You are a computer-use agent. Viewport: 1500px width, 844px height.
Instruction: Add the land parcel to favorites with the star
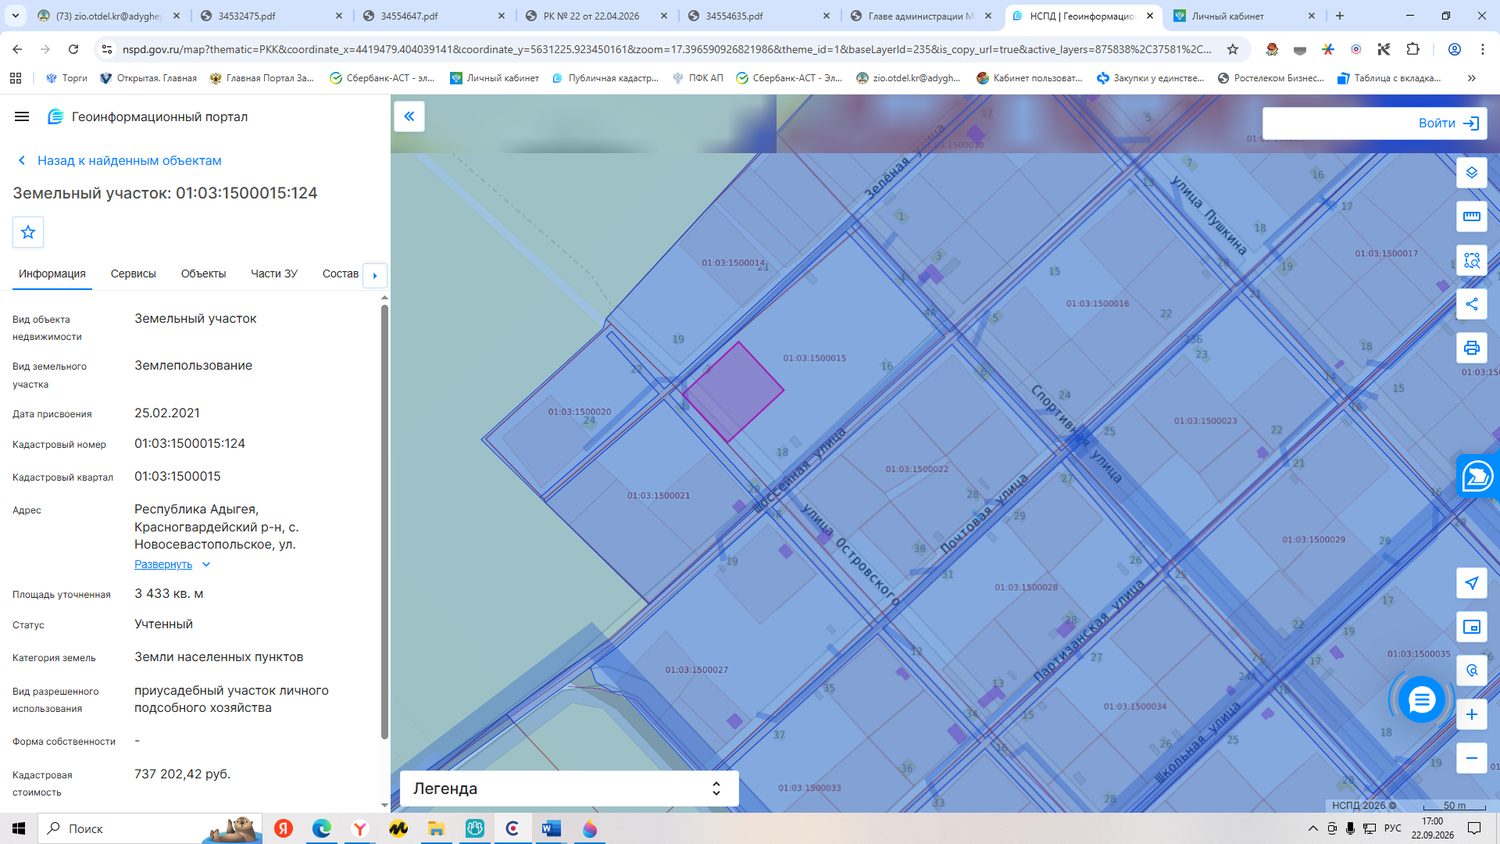(28, 232)
